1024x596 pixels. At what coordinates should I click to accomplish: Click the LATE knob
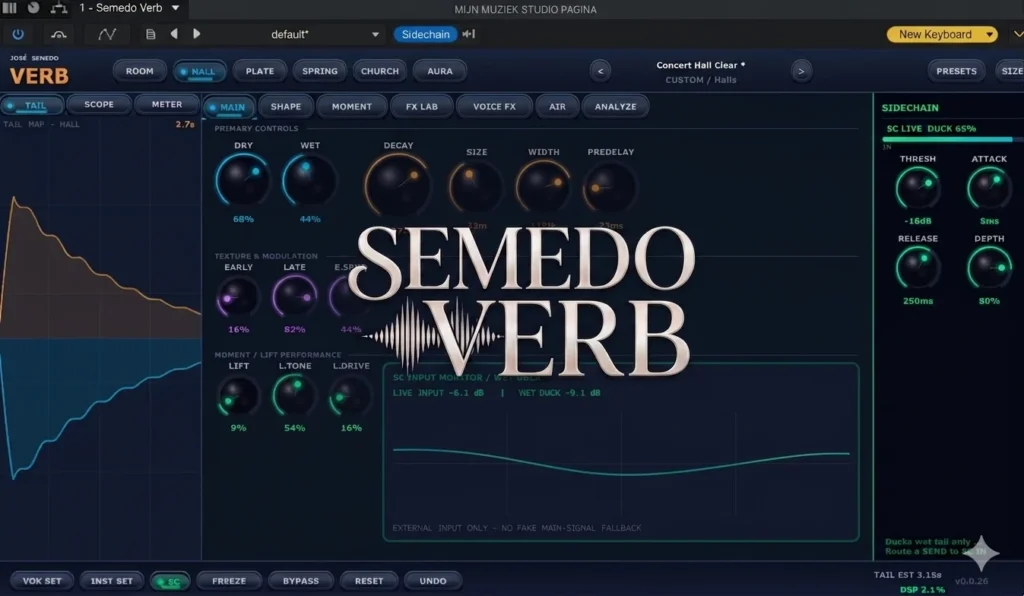pos(295,297)
